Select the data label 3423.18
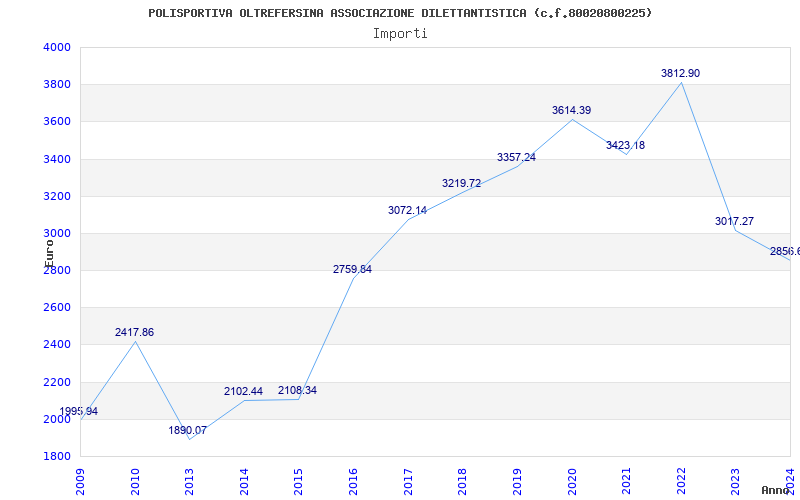The image size is (800, 500). [x=626, y=145]
